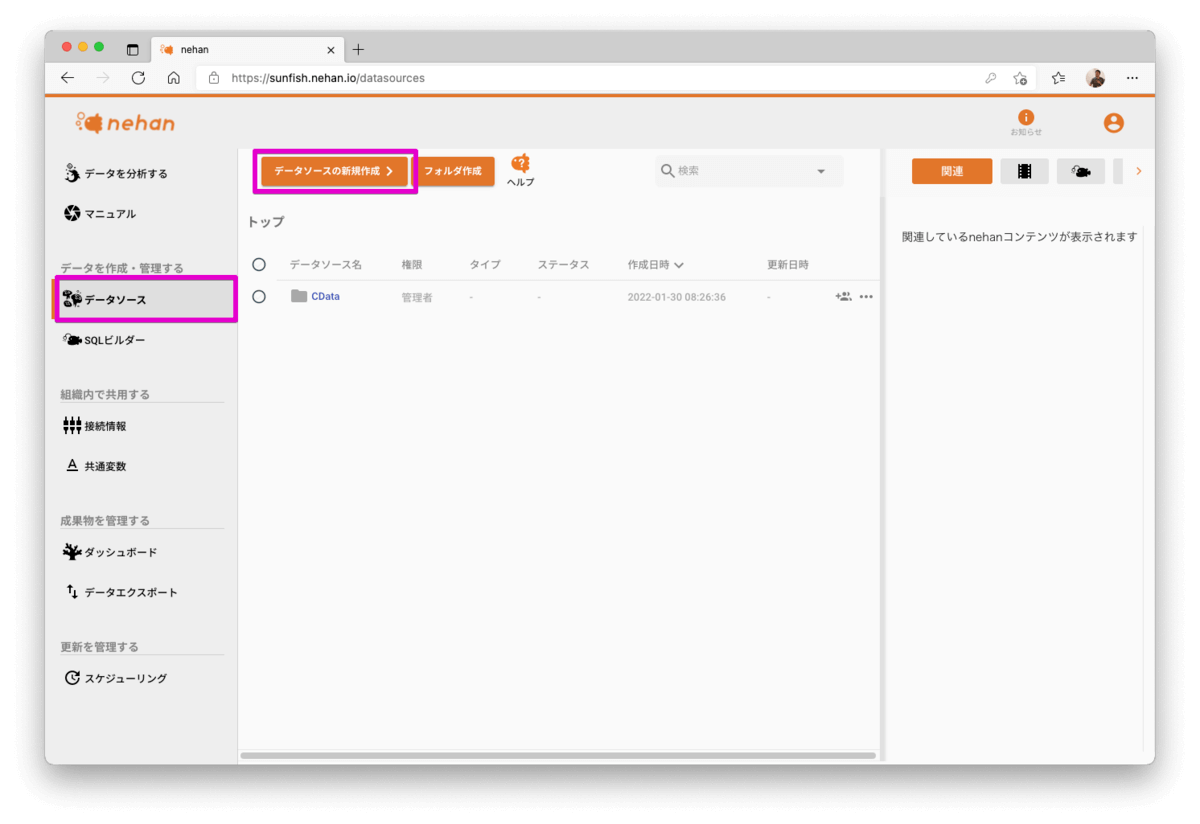Click the データソース名 column header
Screen dimensions: 1200x824
326,265
